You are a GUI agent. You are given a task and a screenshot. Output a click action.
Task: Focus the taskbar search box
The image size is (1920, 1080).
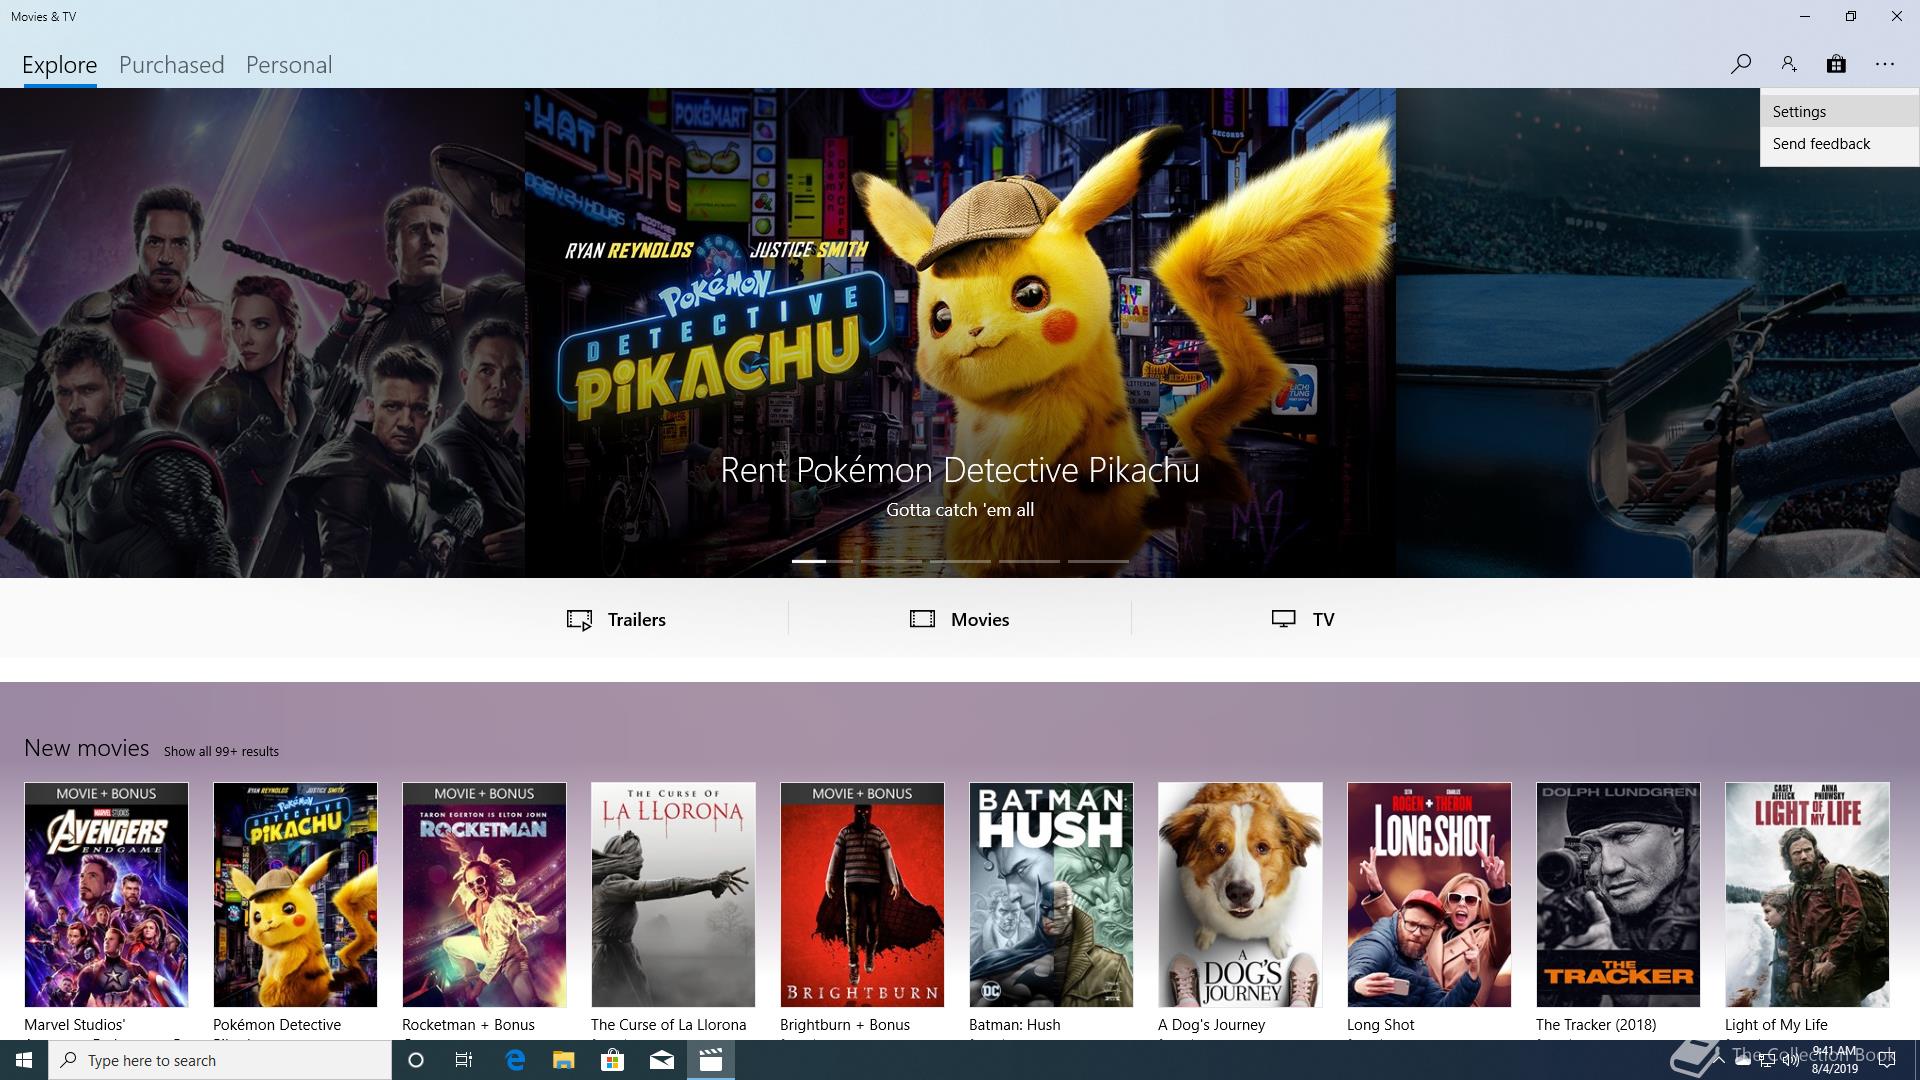[x=220, y=1060]
